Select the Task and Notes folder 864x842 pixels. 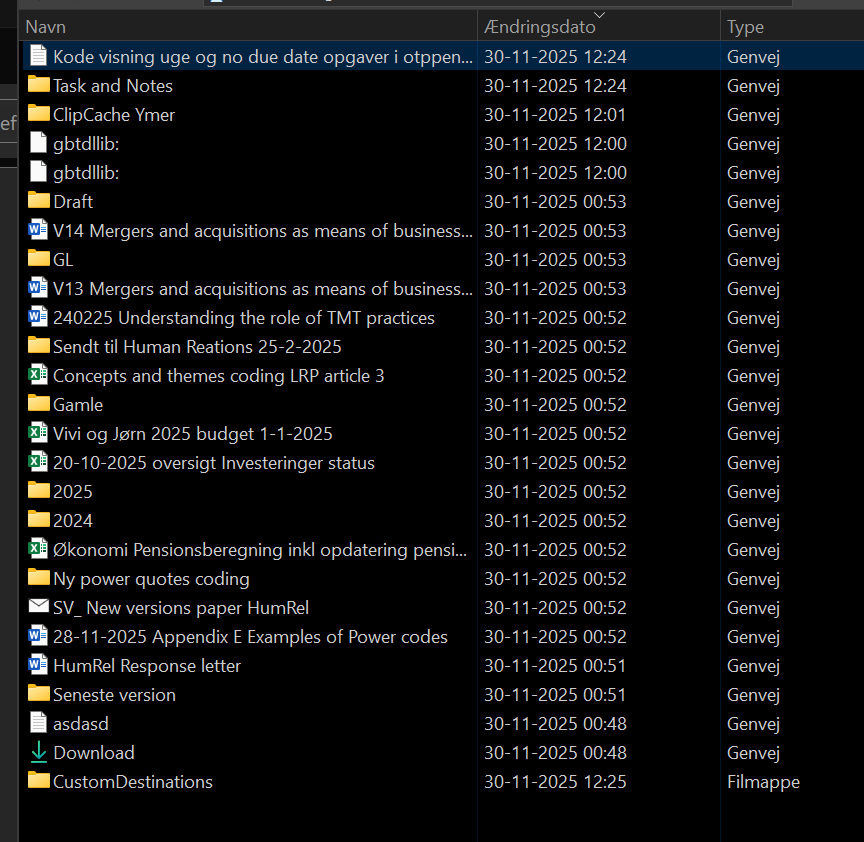tap(113, 86)
